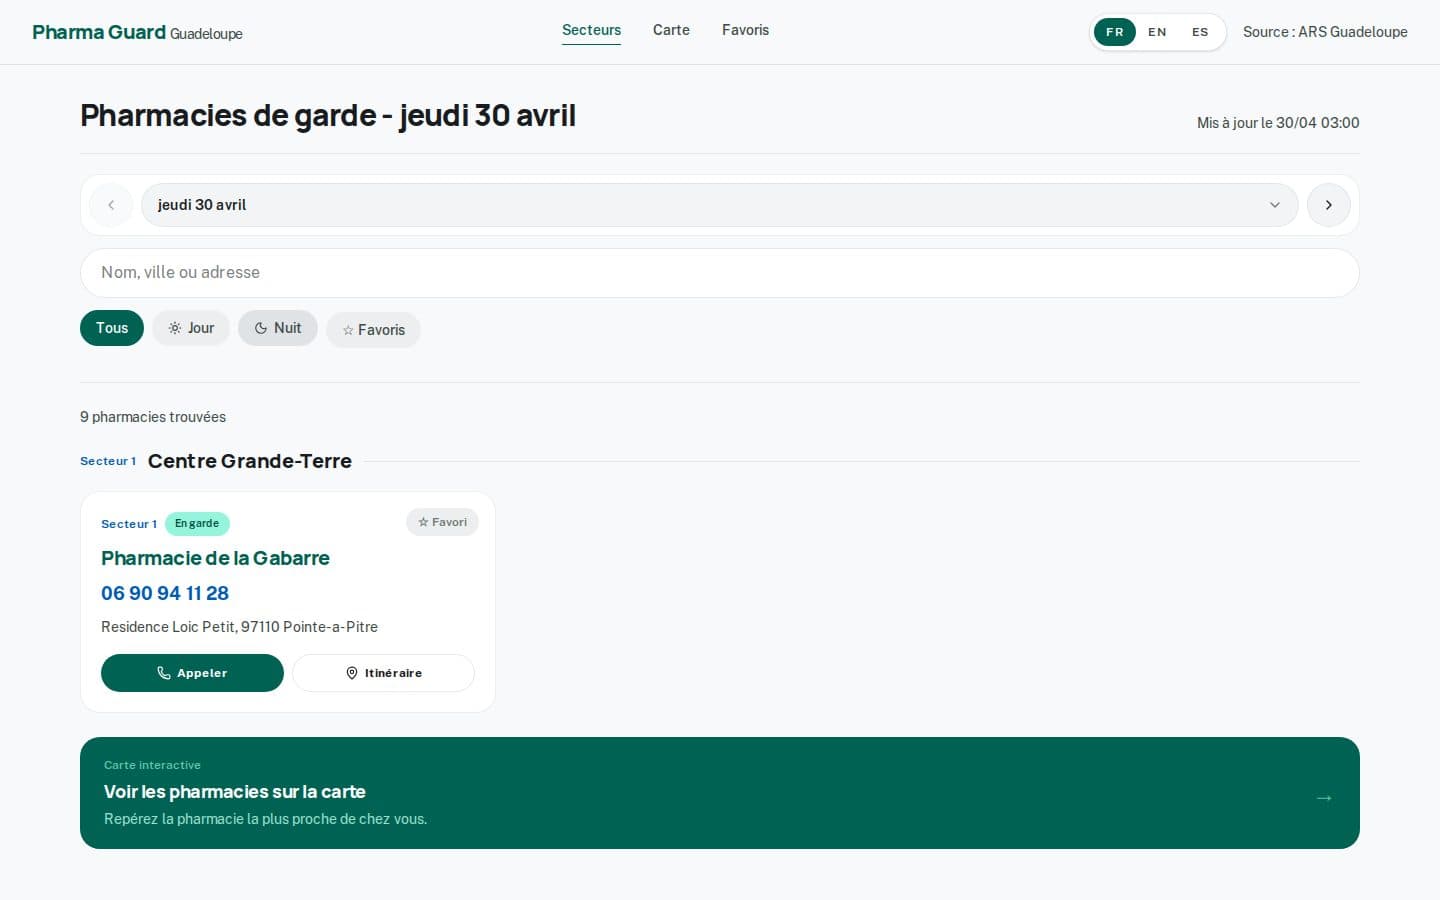The width and height of the screenshot is (1440, 900).
Task: Select the Tous filter
Action: point(112,328)
